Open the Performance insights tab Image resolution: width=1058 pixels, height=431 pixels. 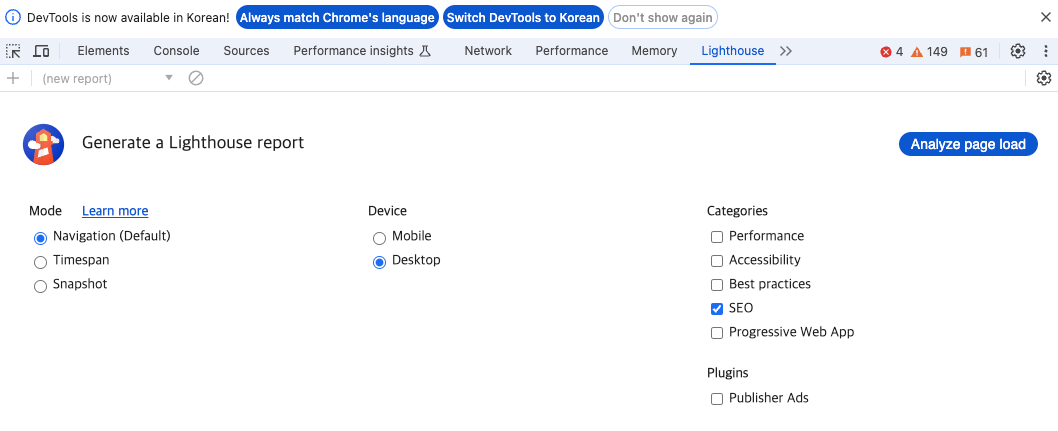pyautogui.click(x=362, y=51)
